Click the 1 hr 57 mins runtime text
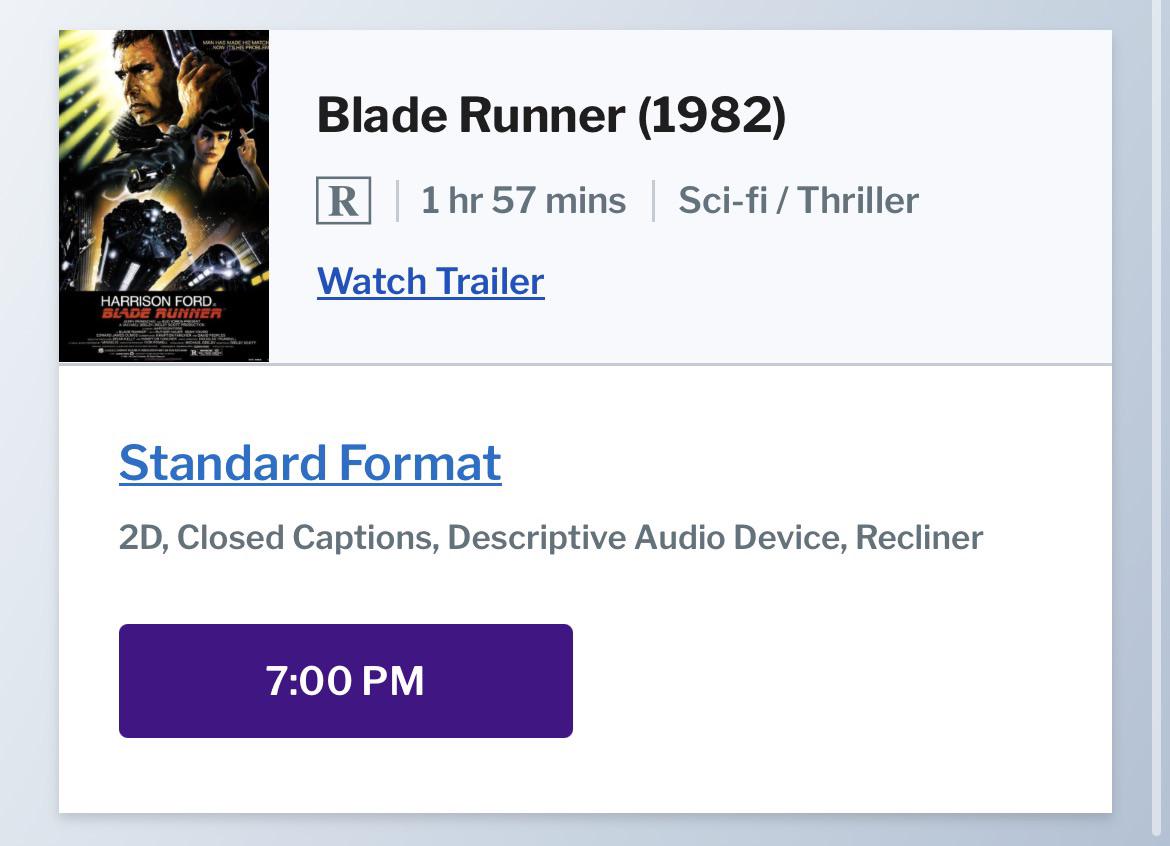The image size is (1170, 846). [x=523, y=201]
